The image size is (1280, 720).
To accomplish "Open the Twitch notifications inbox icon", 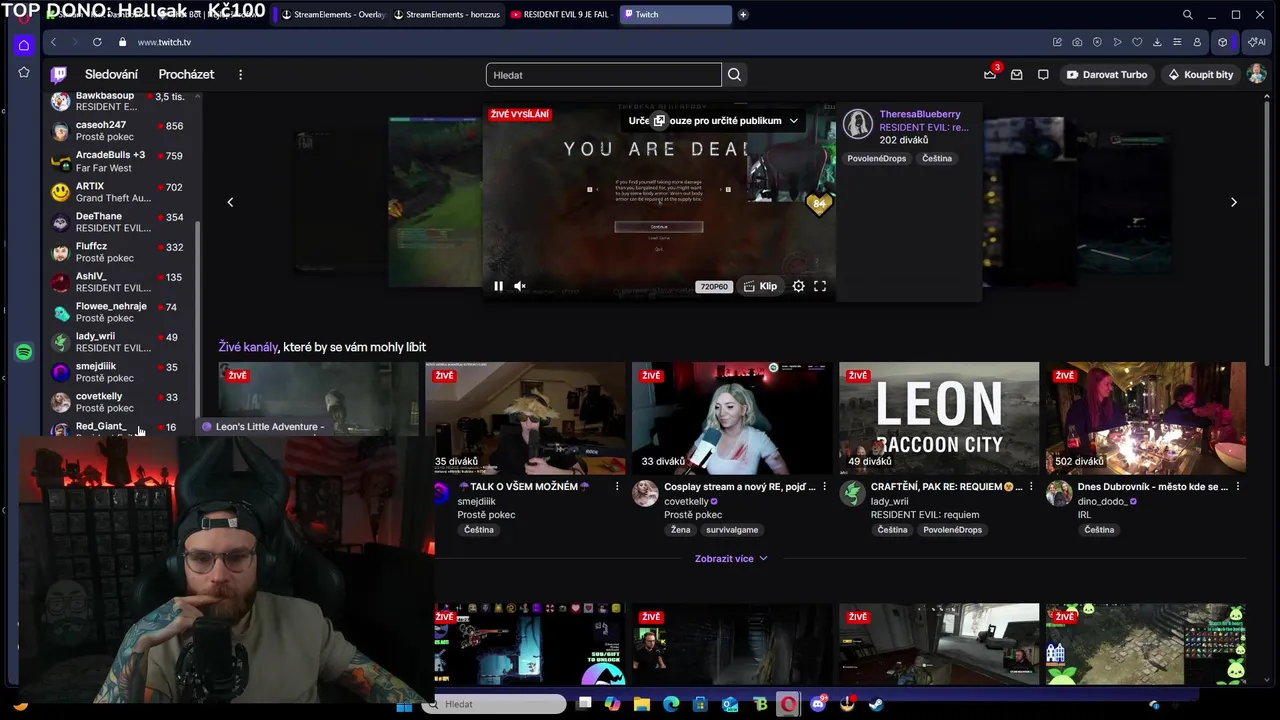I will point(1016,74).
